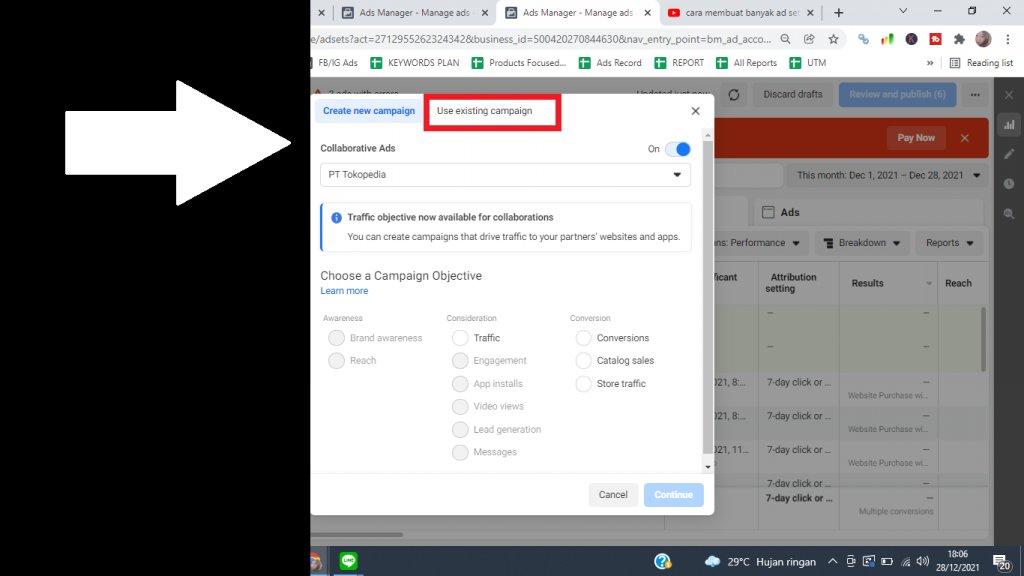Screen dimensions: 1024x576
Task: Open the Wi-Fi network icon in system tray
Action: coord(906,562)
